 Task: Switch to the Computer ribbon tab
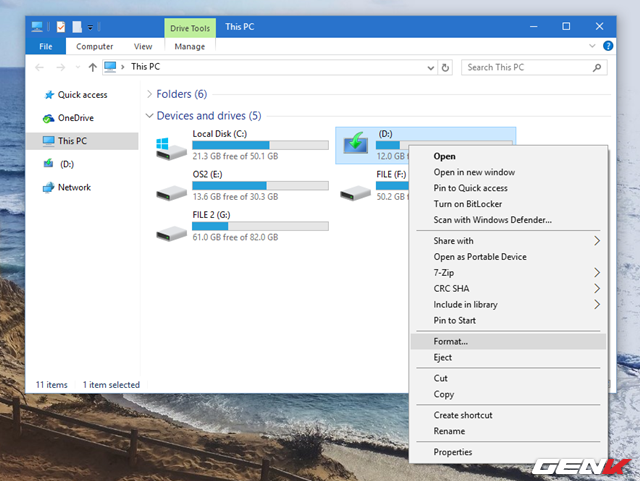click(x=94, y=47)
